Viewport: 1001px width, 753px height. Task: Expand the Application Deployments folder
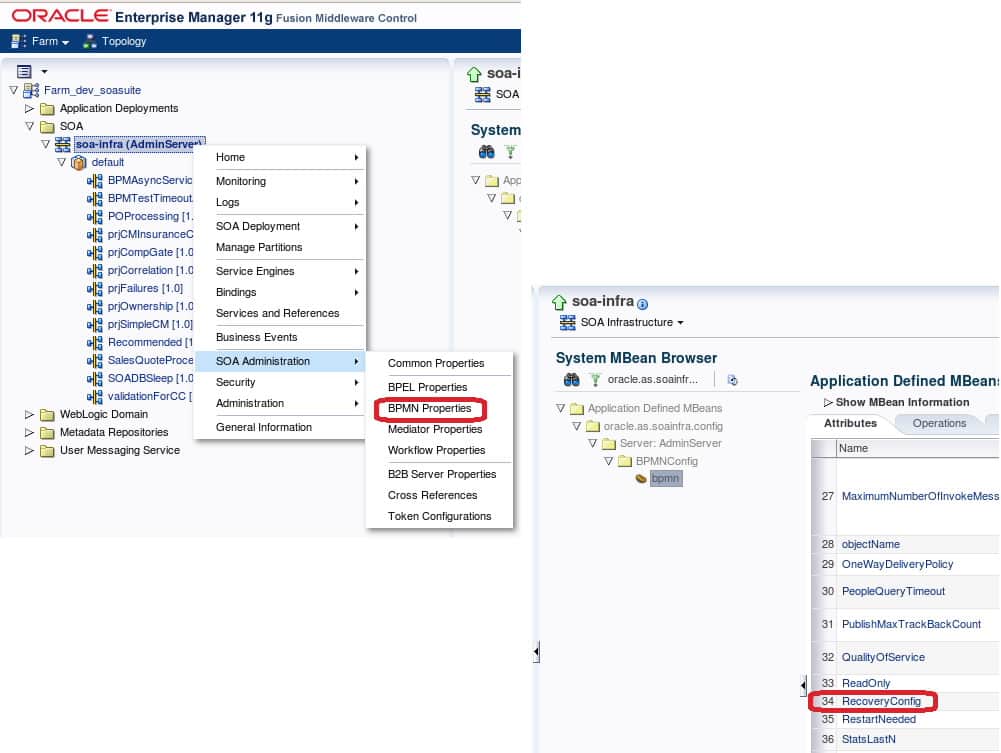click(28, 108)
